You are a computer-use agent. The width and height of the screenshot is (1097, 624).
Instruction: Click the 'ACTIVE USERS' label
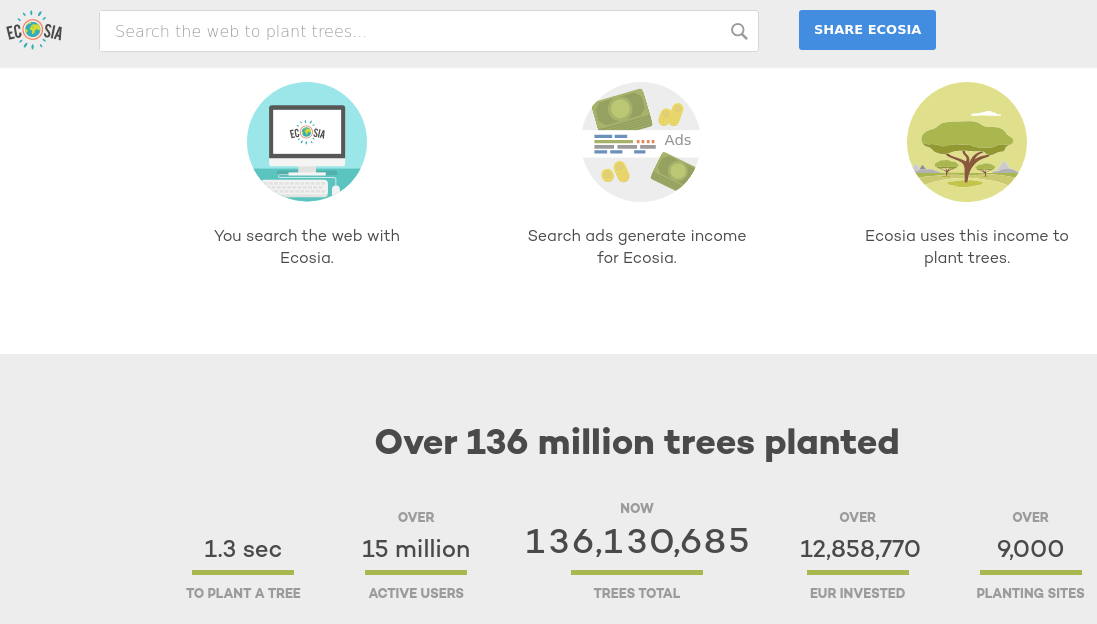416,593
